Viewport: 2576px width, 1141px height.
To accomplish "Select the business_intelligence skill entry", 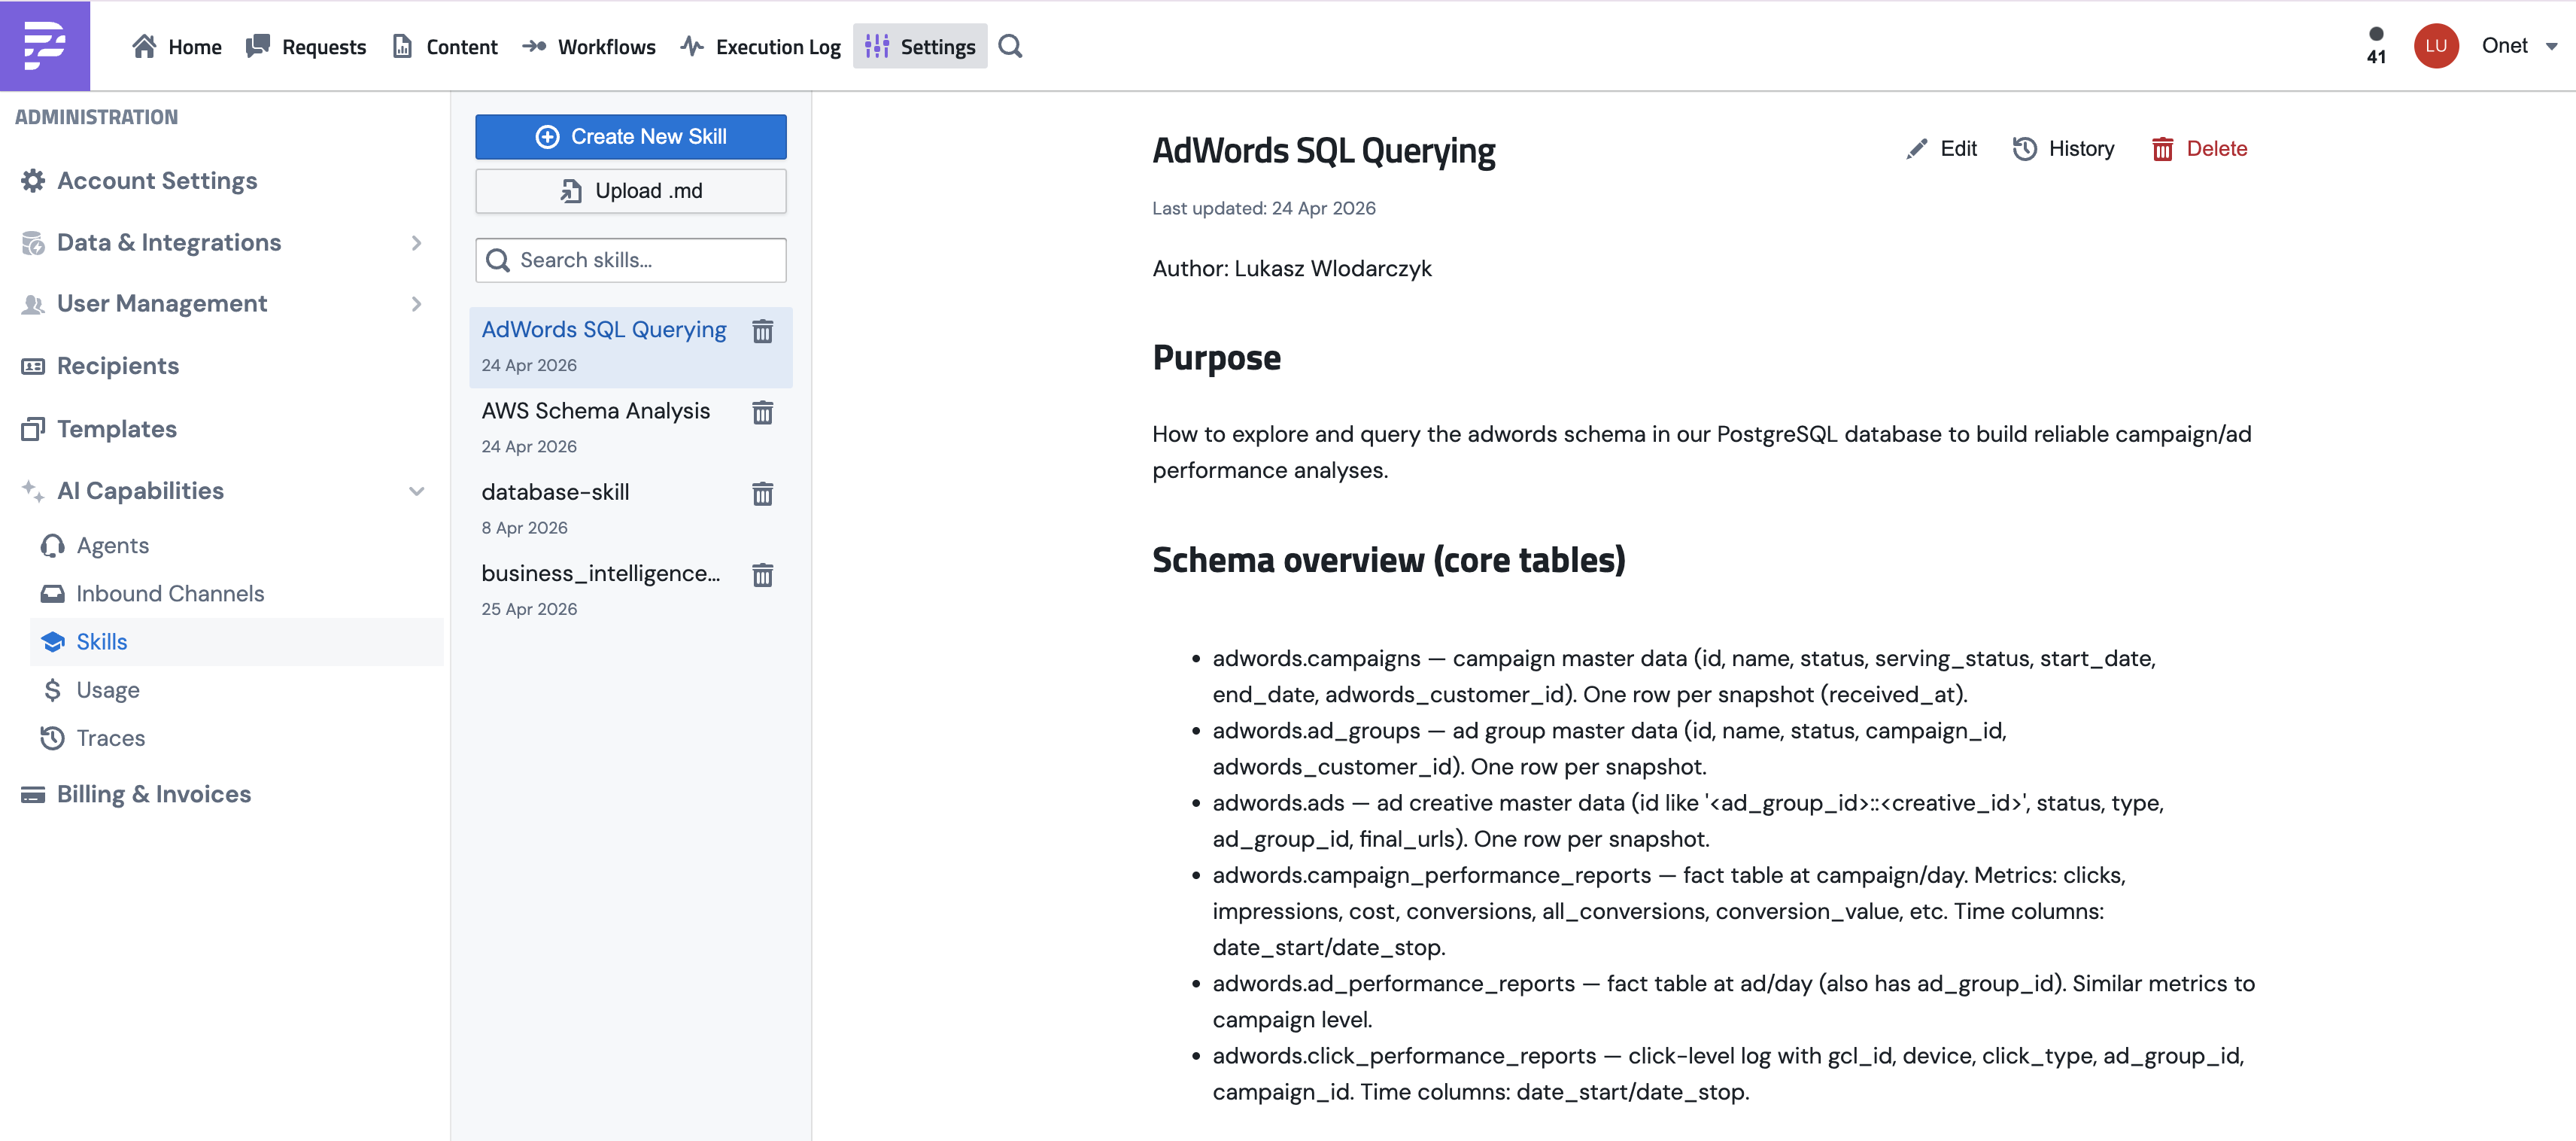I will tap(631, 590).
